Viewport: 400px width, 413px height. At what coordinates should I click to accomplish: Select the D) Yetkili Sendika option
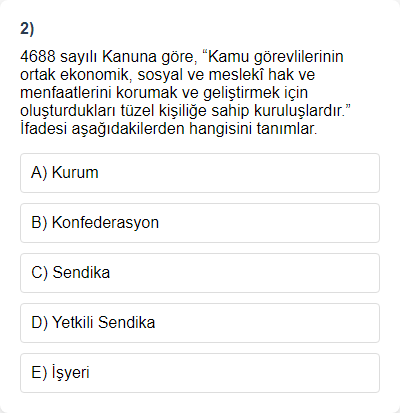pyautogui.click(x=200, y=323)
